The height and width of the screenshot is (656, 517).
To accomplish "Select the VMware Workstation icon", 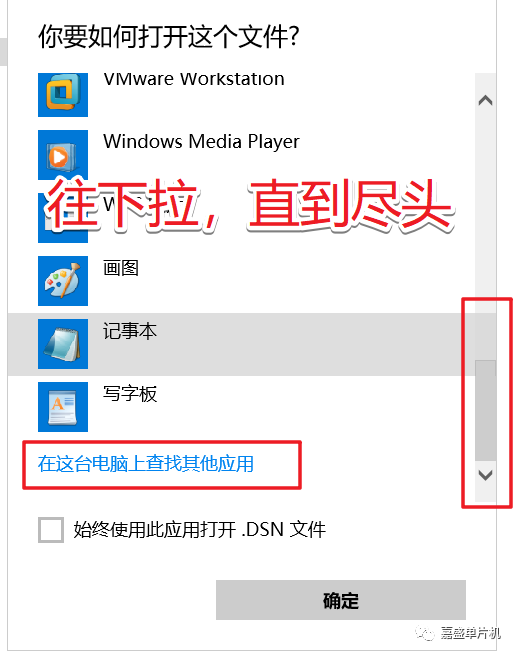I will (63, 95).
